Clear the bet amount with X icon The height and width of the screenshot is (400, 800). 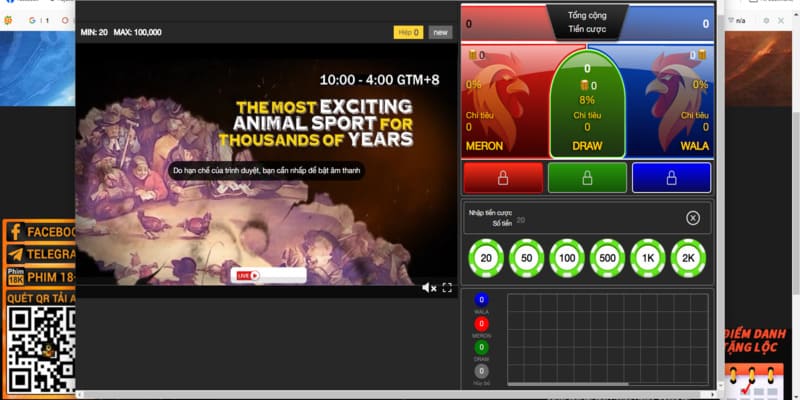click(x=692, y=218)
